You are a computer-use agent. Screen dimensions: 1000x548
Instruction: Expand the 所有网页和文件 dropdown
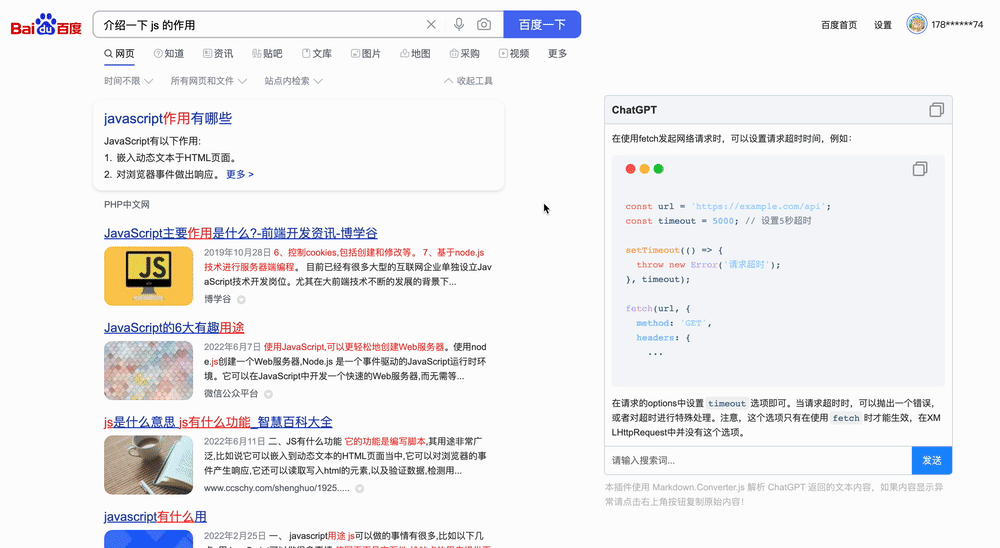tap(209, 81)
